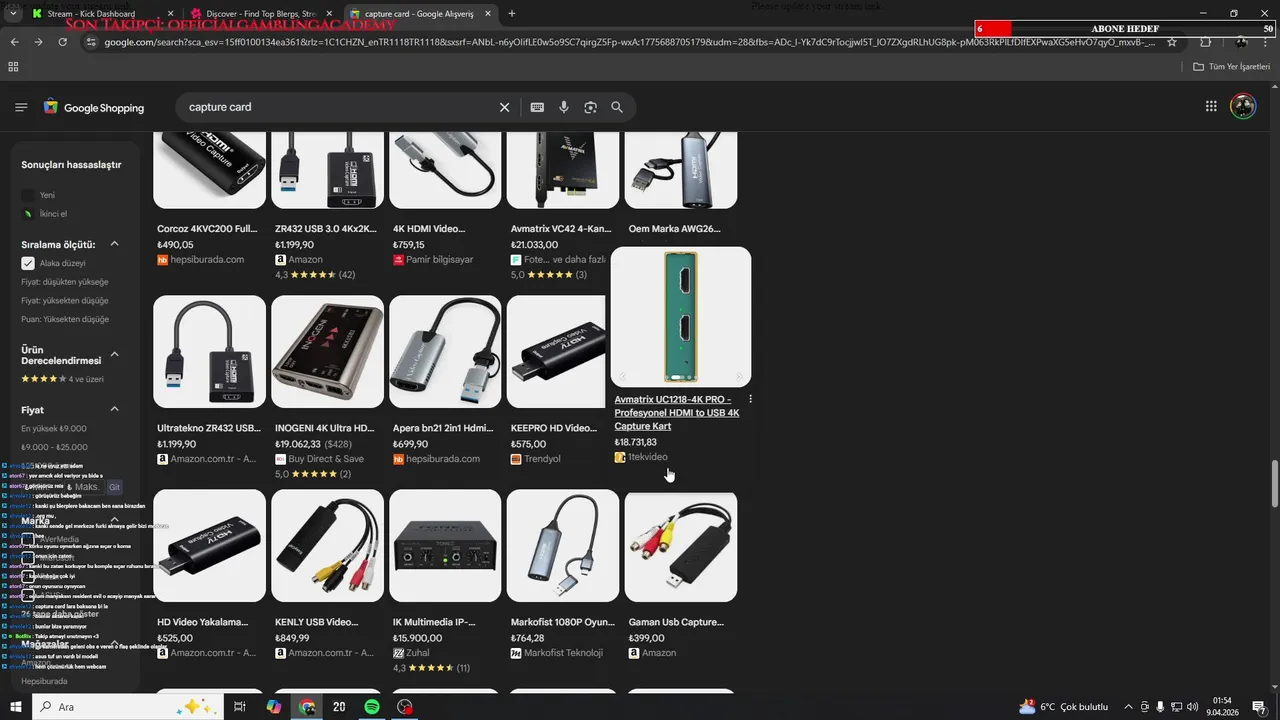This screenshot has height=720, width=1280.
Task: Open new browser tab
Action: (512, 13)
